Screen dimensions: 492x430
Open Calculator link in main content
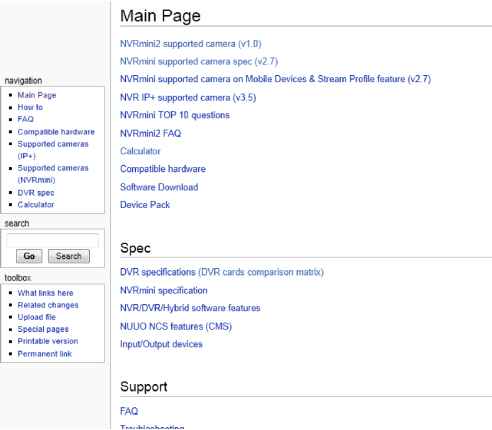pos(140,151)
